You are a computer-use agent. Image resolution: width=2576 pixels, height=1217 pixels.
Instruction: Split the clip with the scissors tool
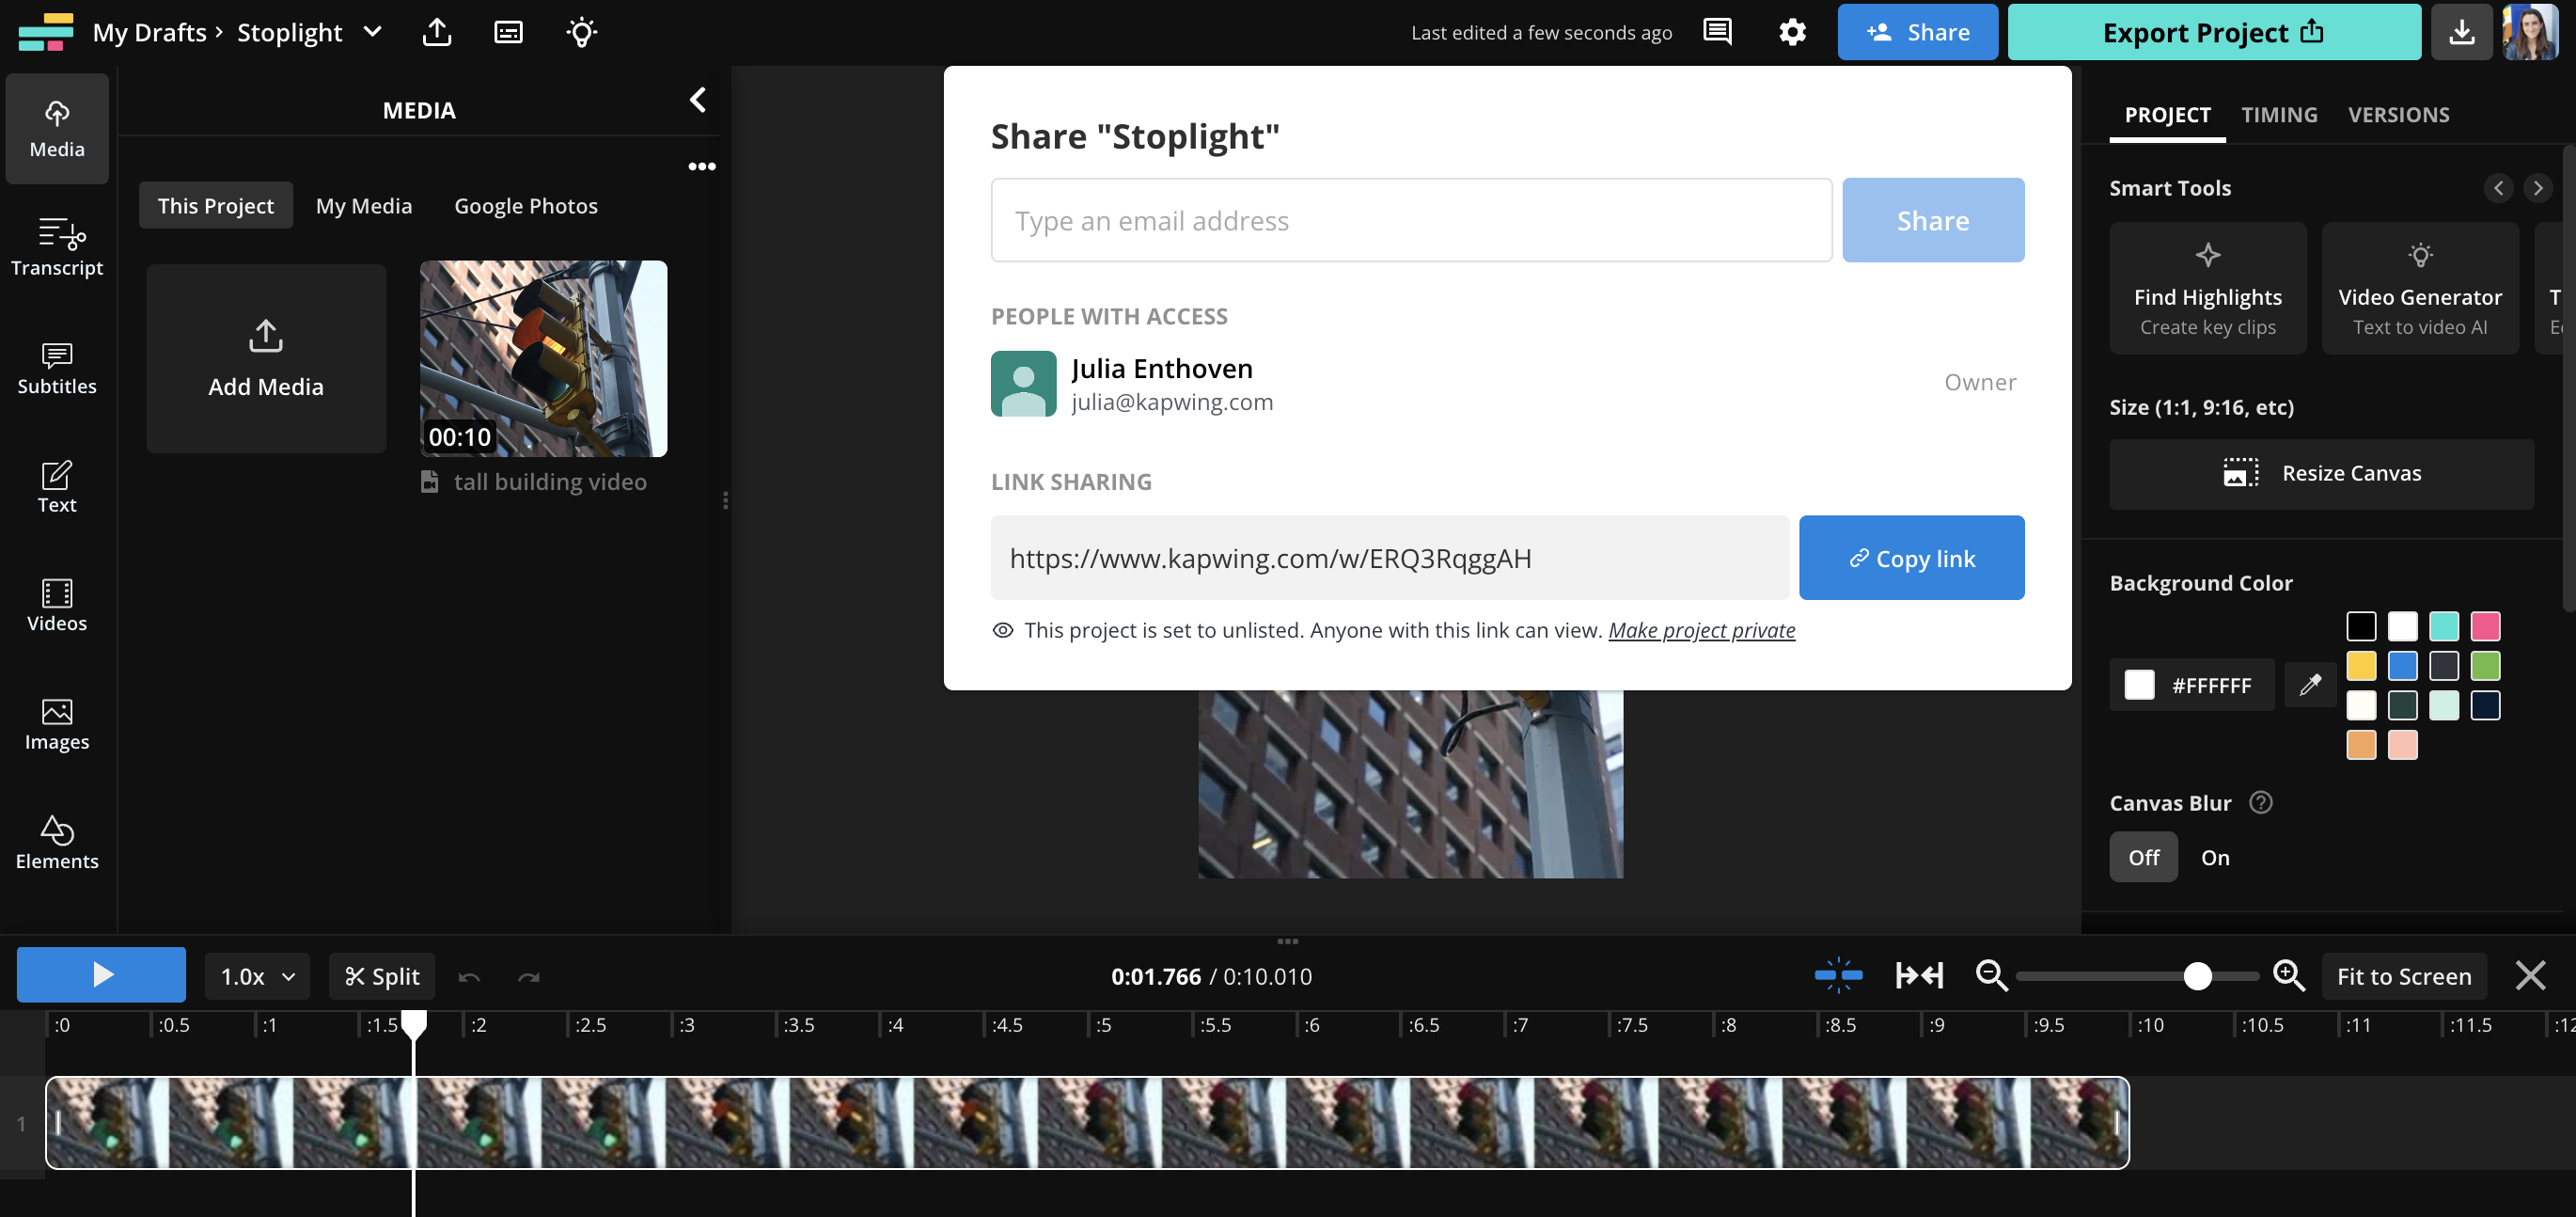382,975
